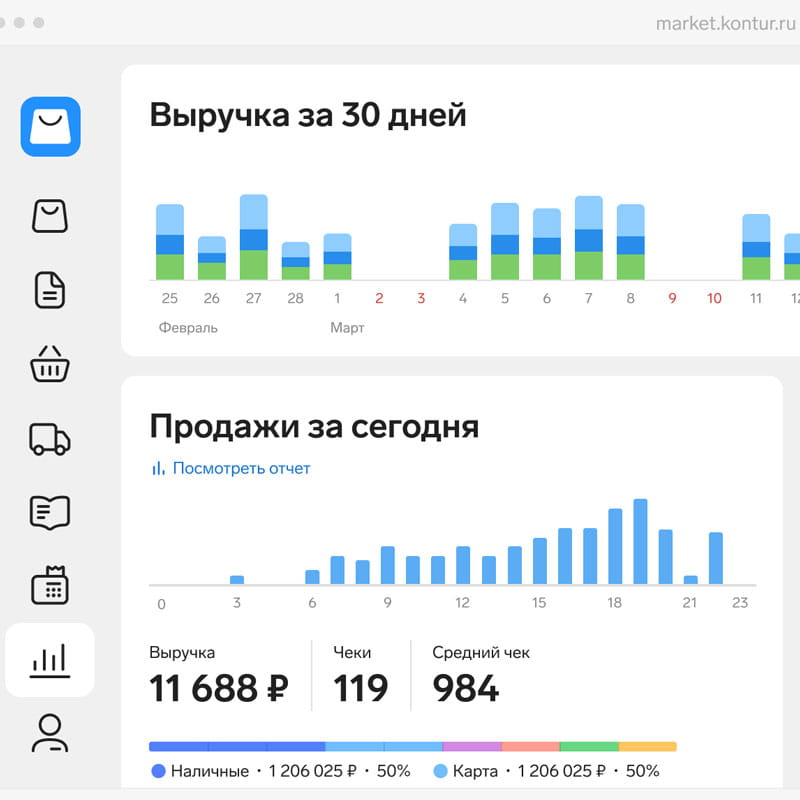Open the delivery truck sidebar icon

pyautogui.click(x=50, y=438)
